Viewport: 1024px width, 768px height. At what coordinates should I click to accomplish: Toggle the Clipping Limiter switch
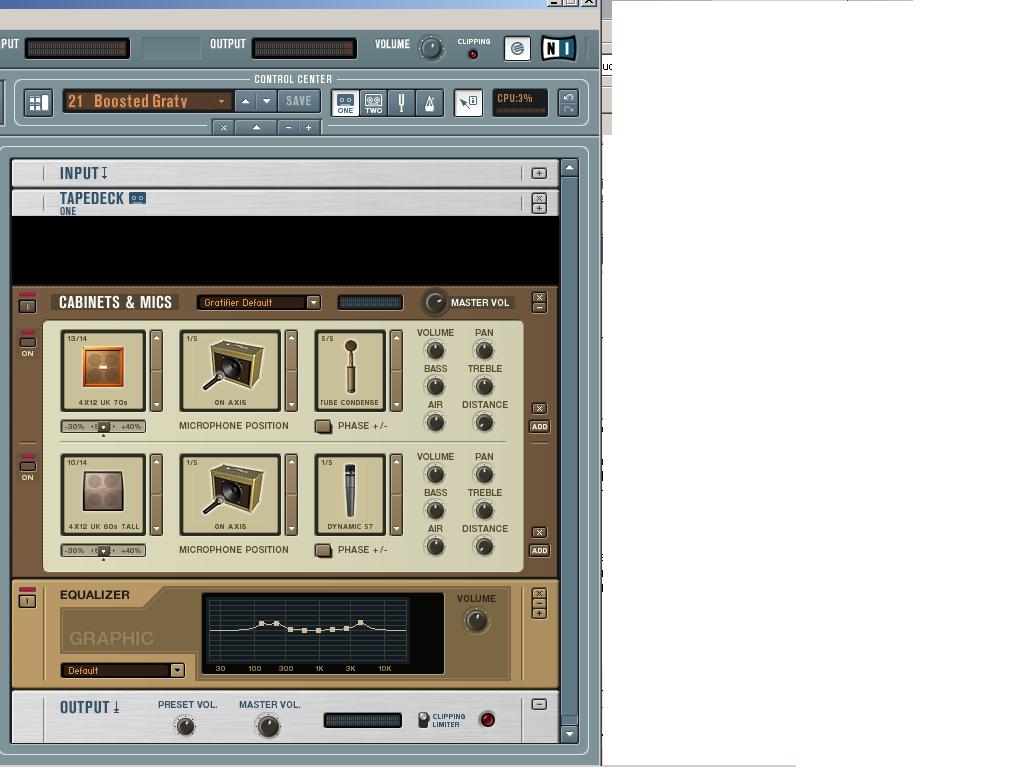(x=423, y=720)
